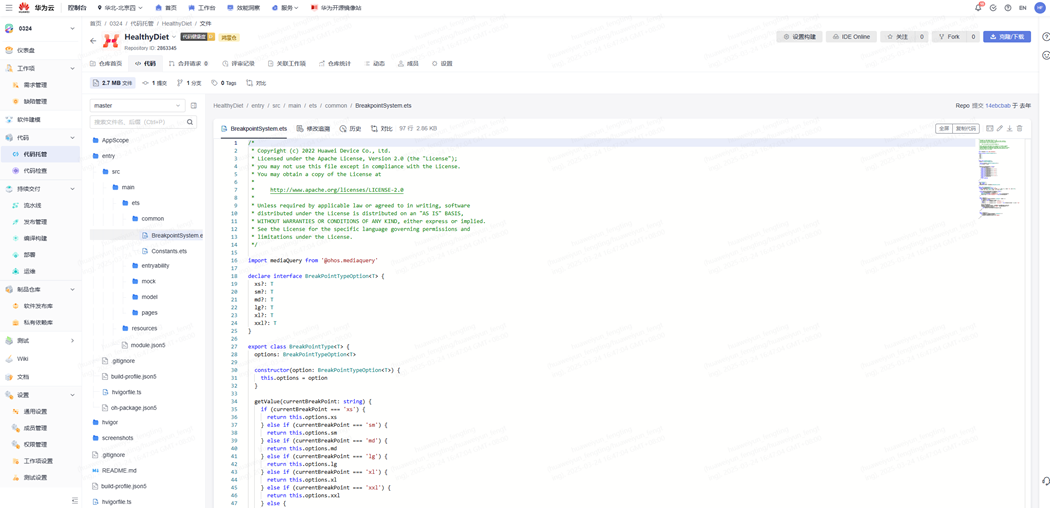Open the hamburger menu at top left

[x=8, y=7]
